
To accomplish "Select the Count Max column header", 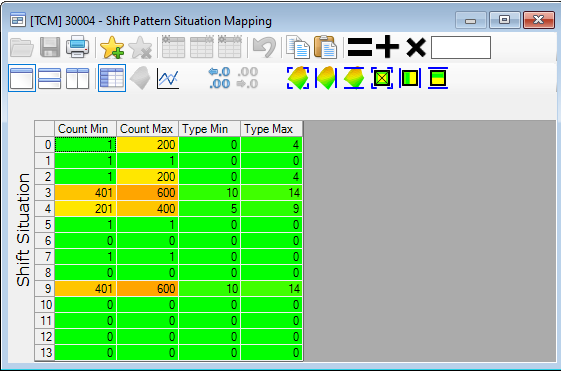I will [x=147, y=129].
